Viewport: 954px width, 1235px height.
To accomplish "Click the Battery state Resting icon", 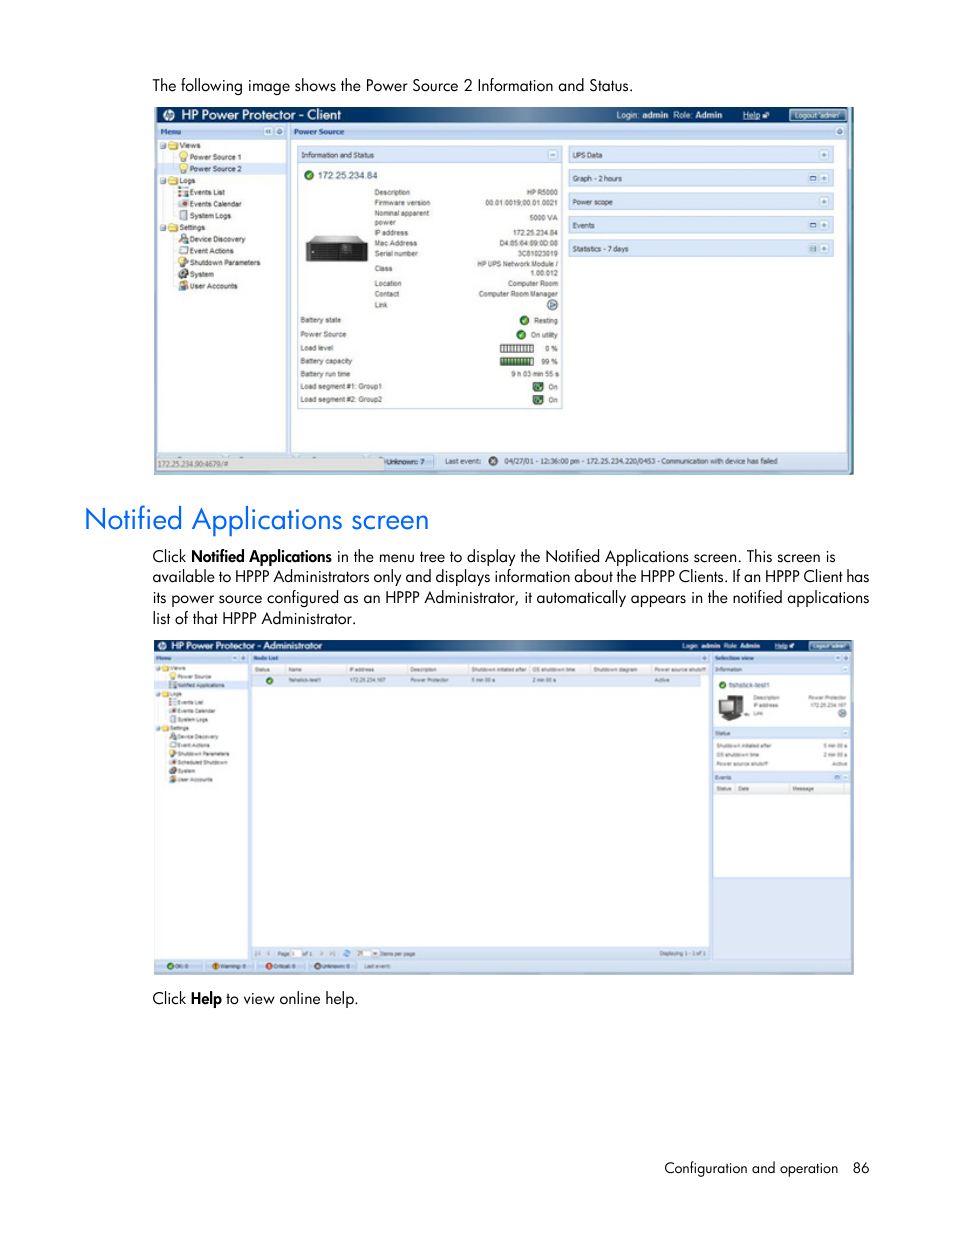I will [x=524, y=320].
